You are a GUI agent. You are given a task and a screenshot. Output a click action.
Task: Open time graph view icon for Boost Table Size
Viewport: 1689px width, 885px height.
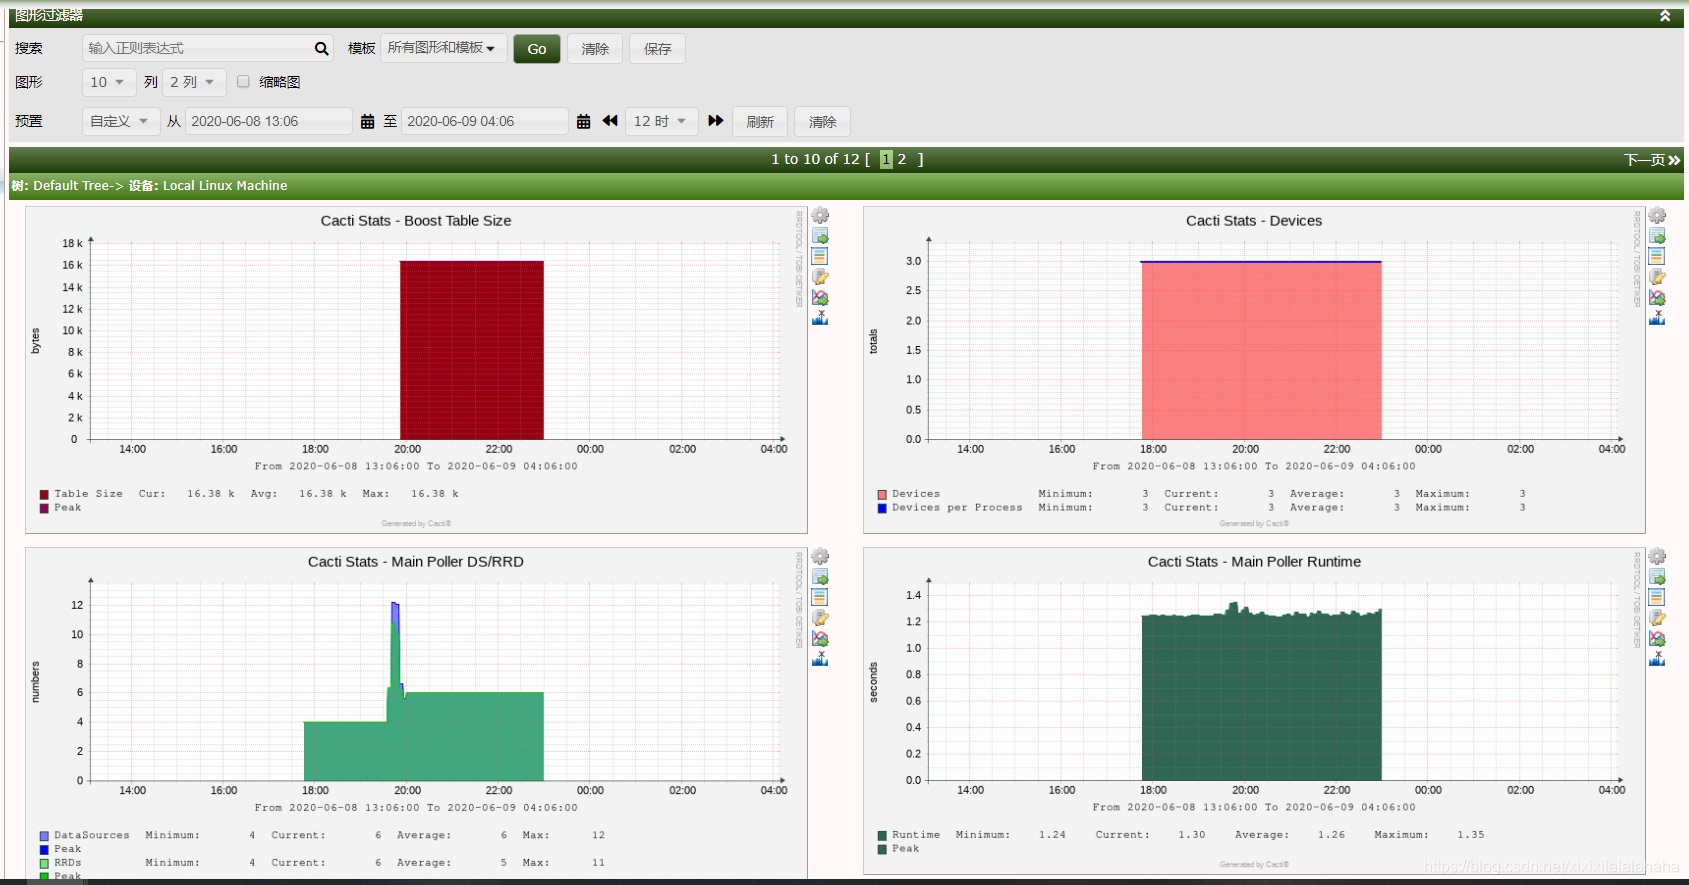point(820,257)
